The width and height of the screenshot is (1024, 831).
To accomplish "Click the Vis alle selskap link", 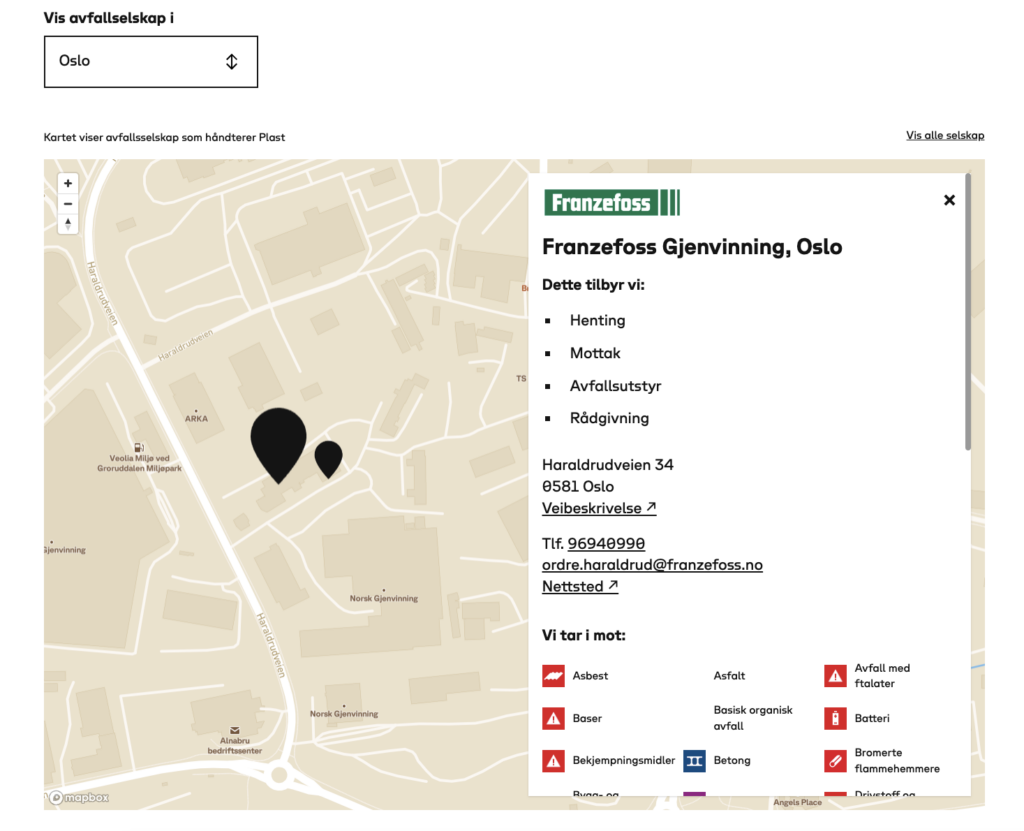I will (x=945, y=135).
